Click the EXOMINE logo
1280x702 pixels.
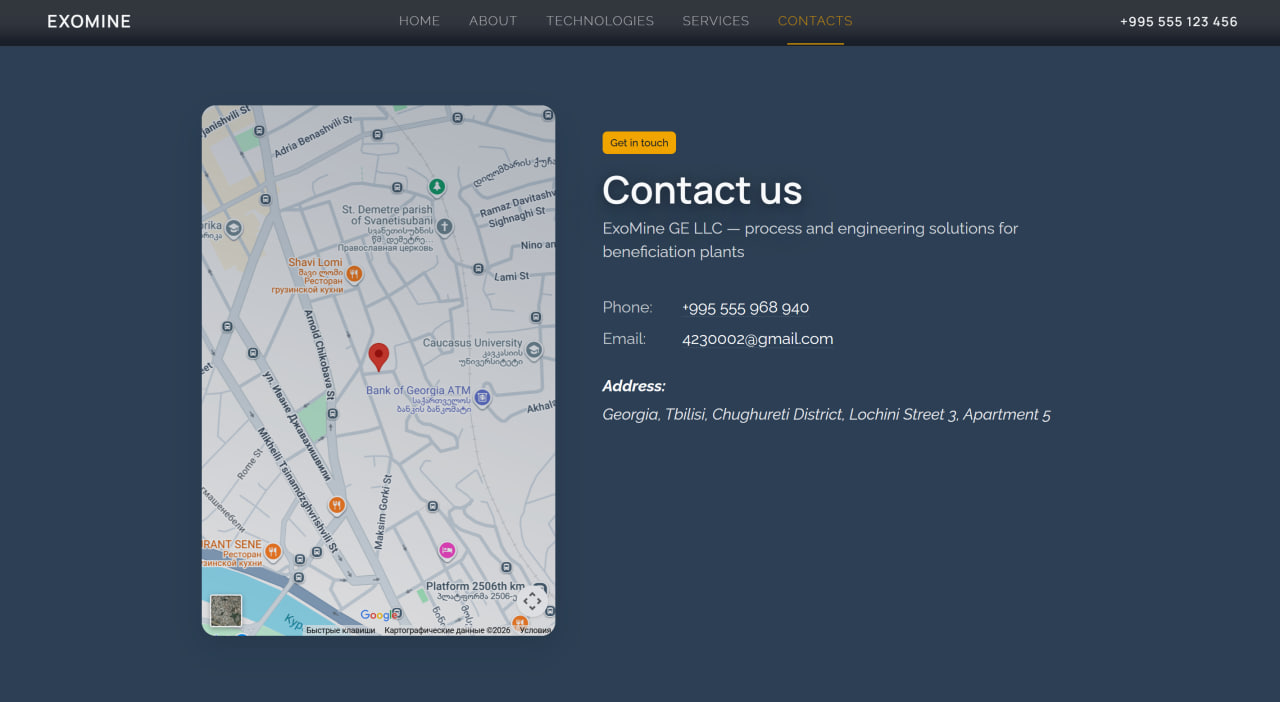point(89,21)
